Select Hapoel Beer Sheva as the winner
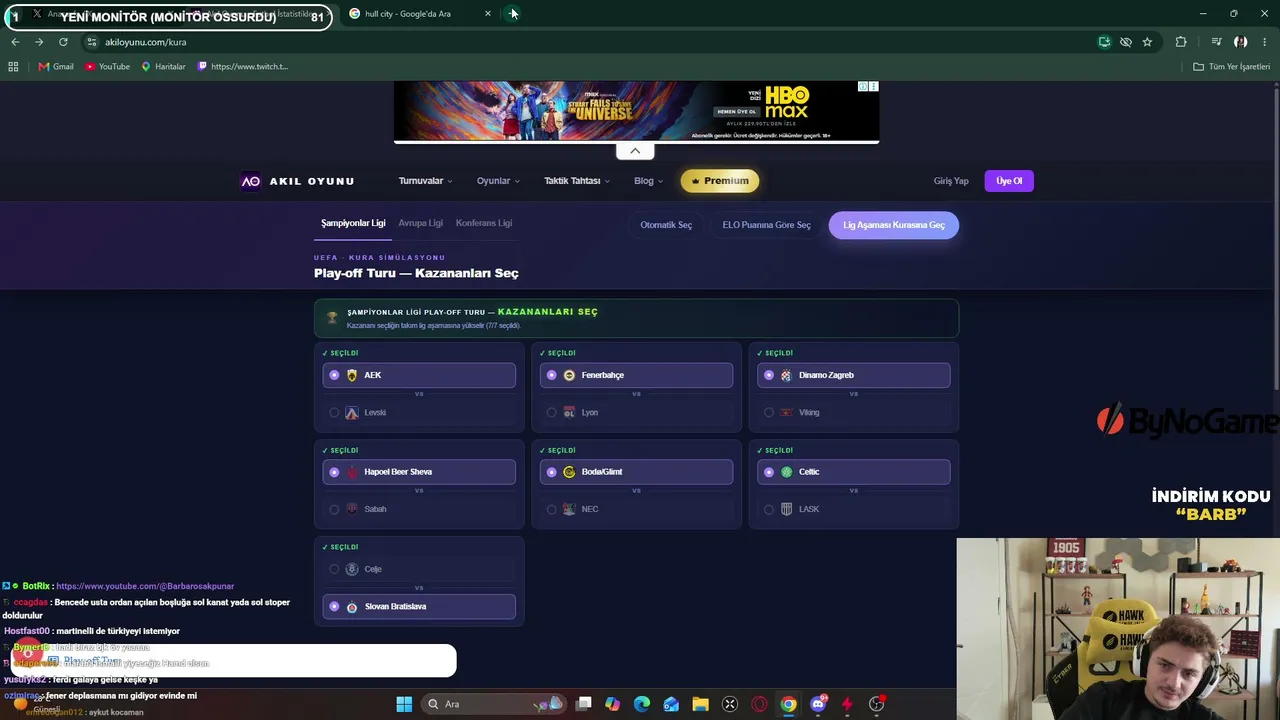This screenshot has width=1280, height=720. point(419,472)
